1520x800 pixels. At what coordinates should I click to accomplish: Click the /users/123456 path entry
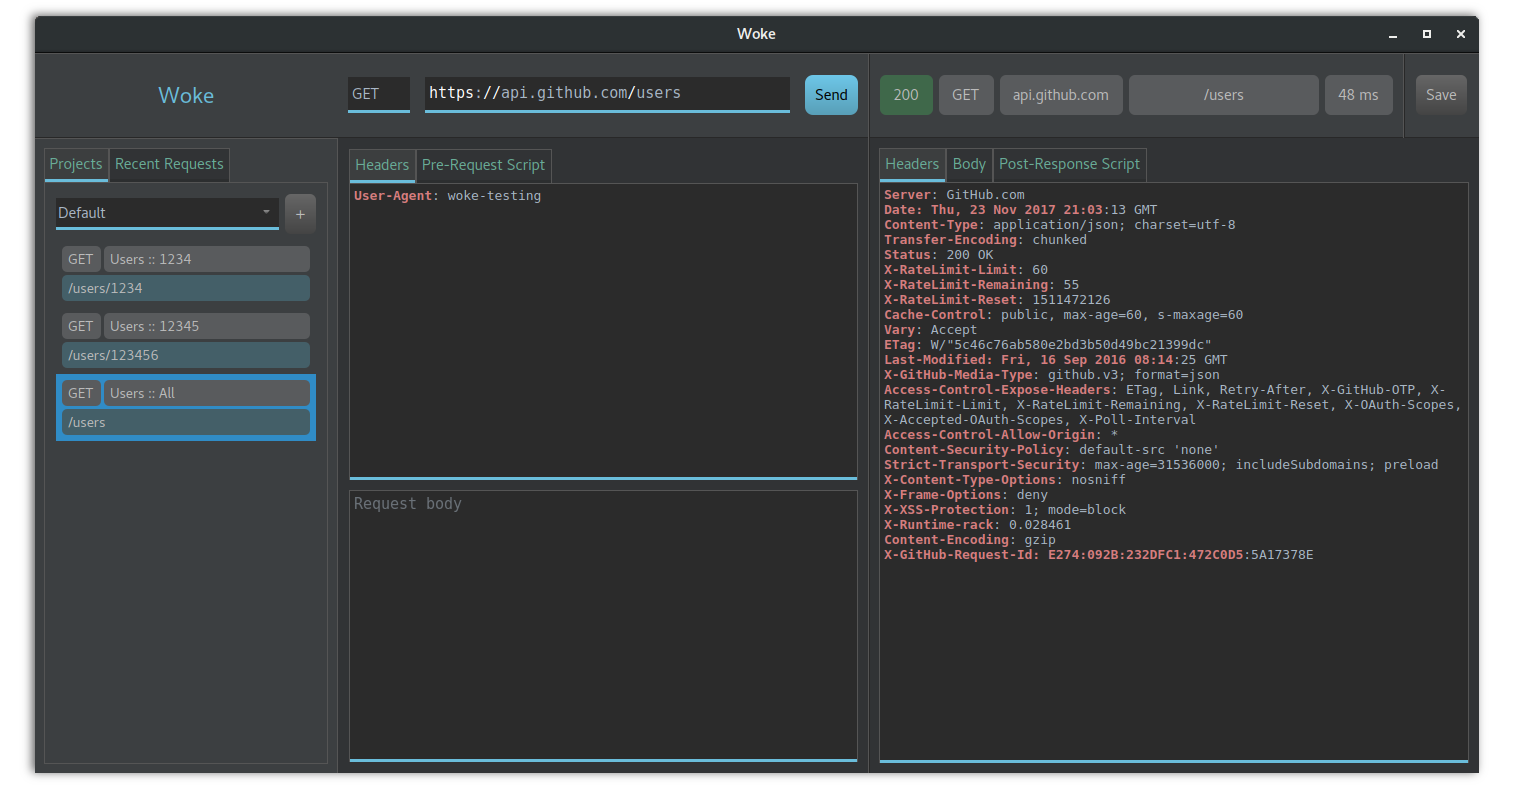[186, 355]
